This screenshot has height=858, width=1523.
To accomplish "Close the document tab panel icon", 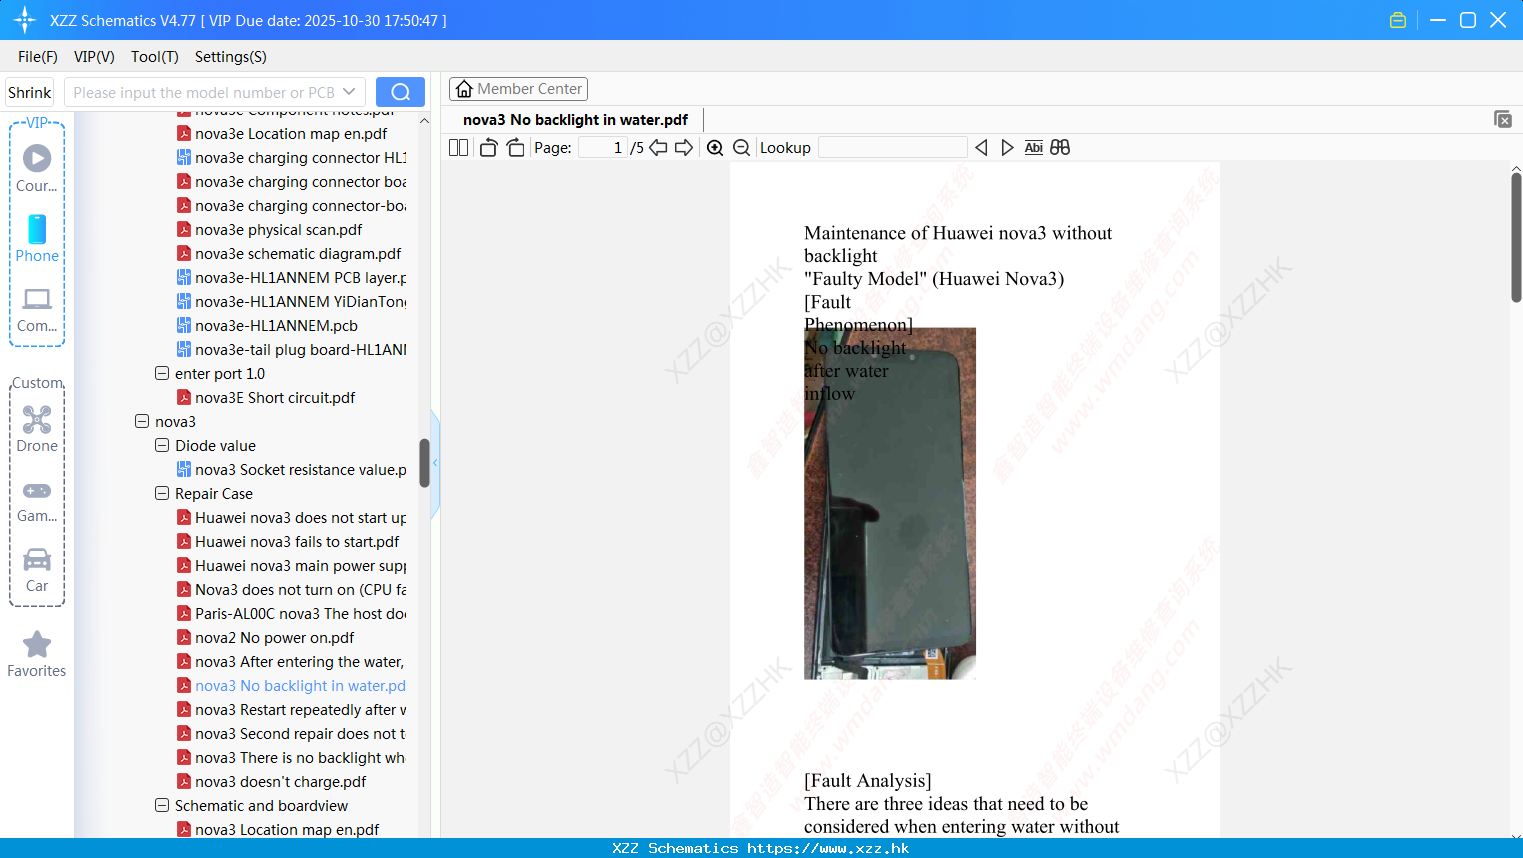I will [x=1502, y=119].
